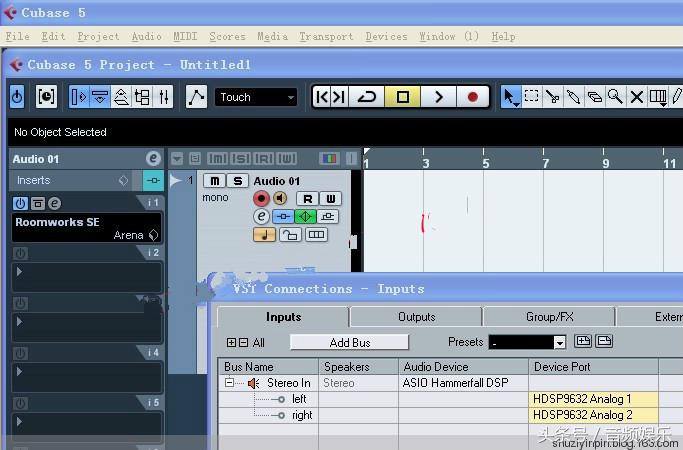Select the Object Selection arrow tool

[x=510, y=96]
